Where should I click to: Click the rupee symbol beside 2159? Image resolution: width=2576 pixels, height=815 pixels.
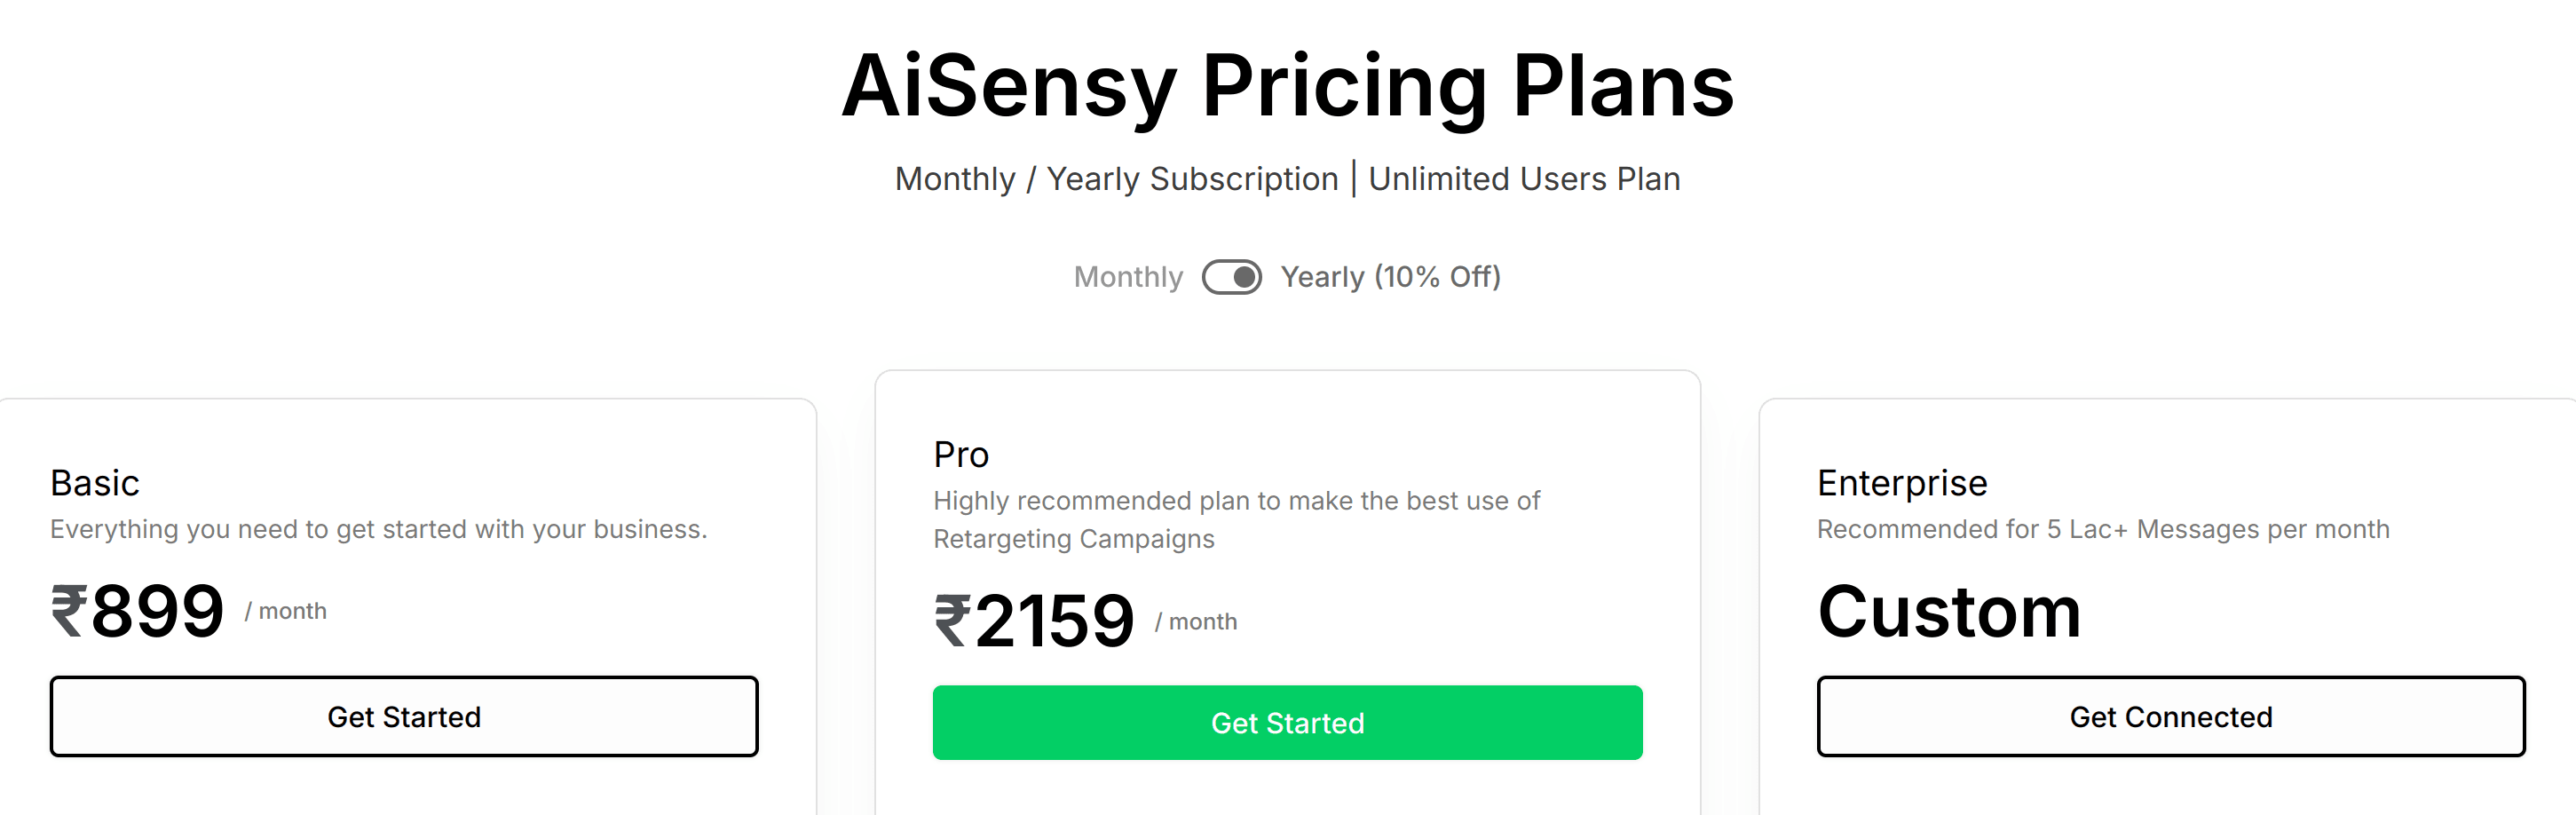pyautogui.click(x=952, y=620)
